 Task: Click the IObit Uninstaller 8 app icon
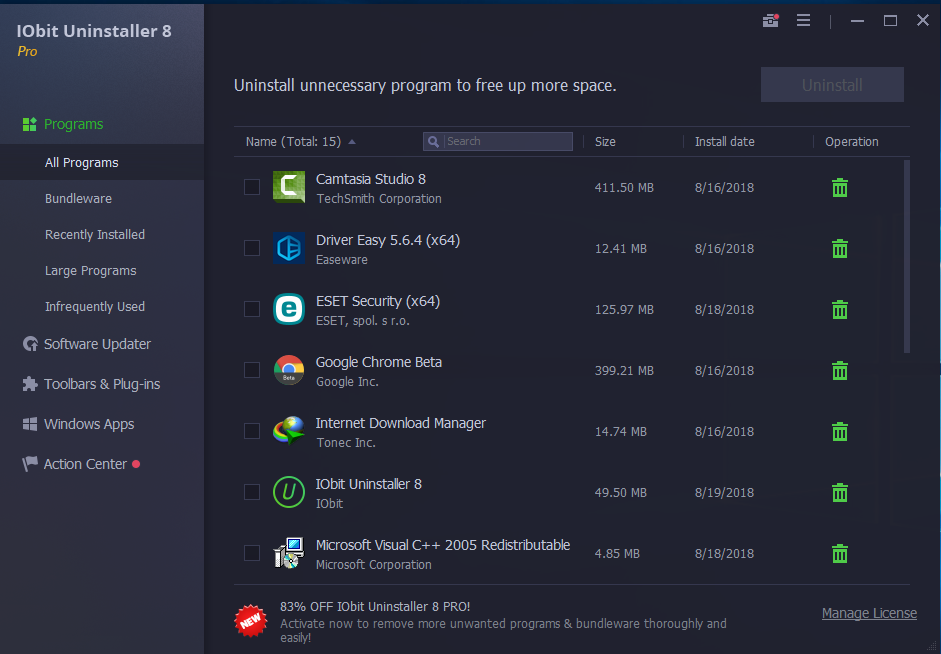[289, 492]
